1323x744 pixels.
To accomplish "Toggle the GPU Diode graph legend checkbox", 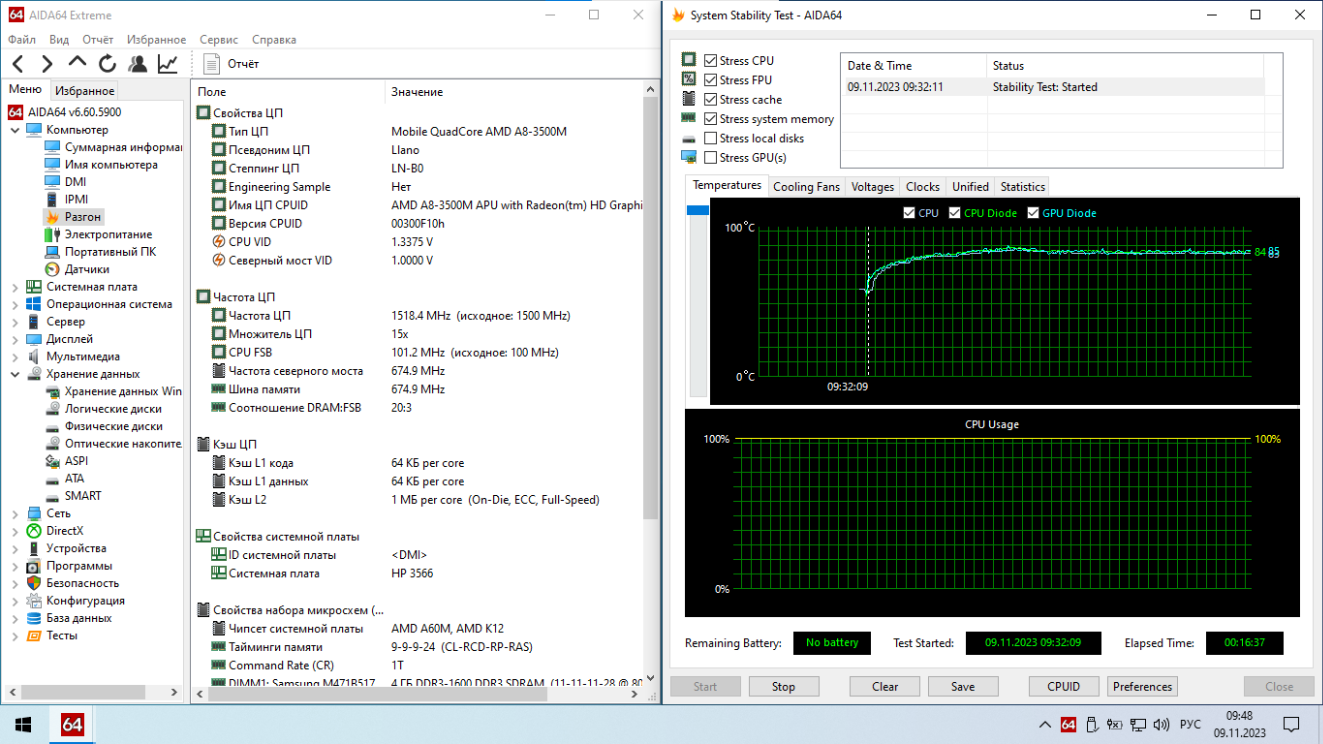I will tap(1033, 213).
